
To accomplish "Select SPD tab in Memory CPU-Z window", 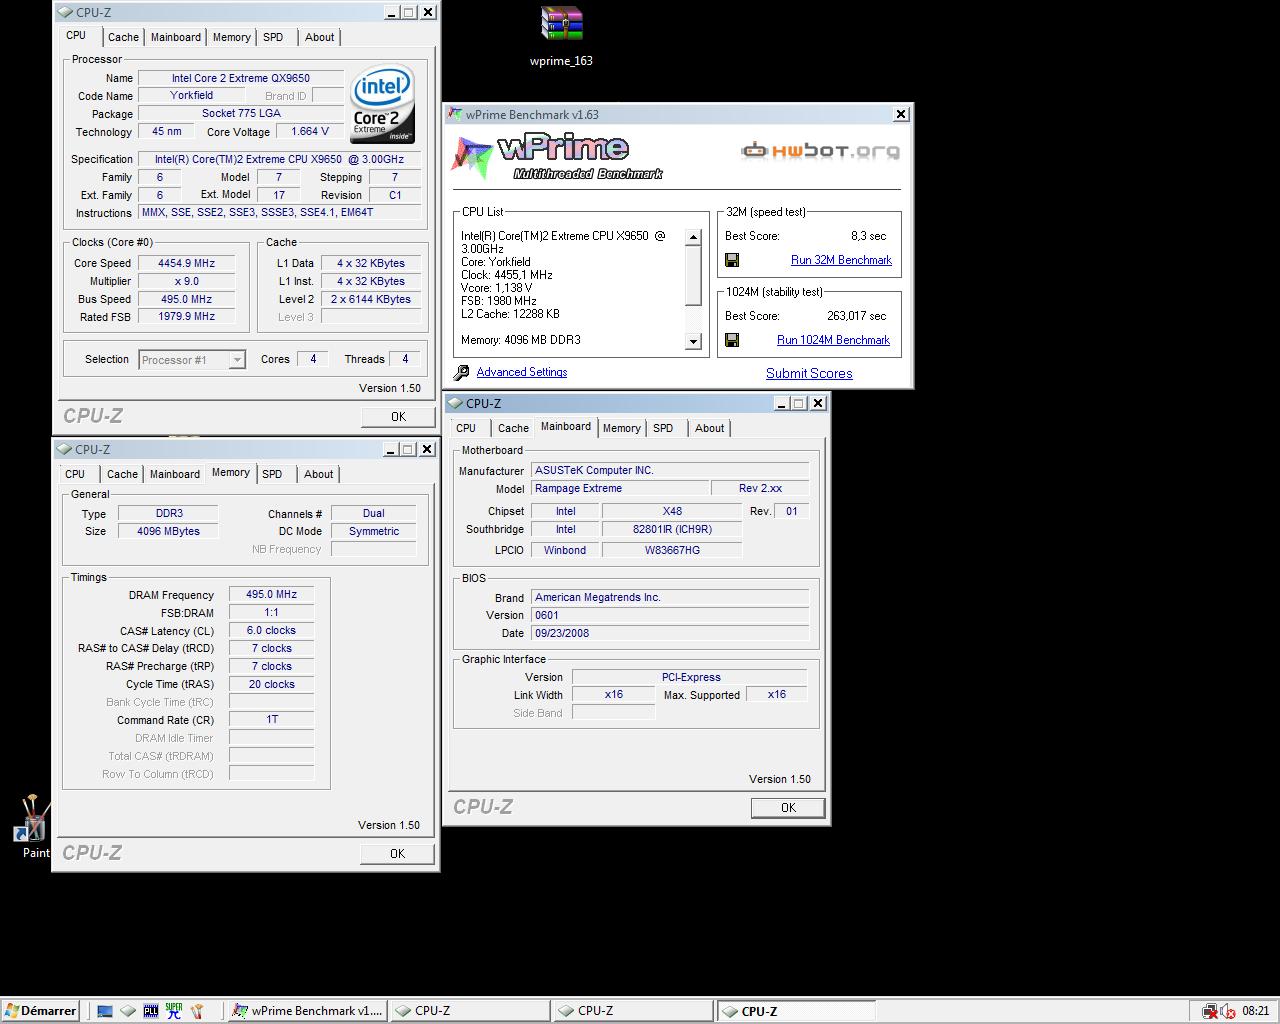I will tap(272, 474).
